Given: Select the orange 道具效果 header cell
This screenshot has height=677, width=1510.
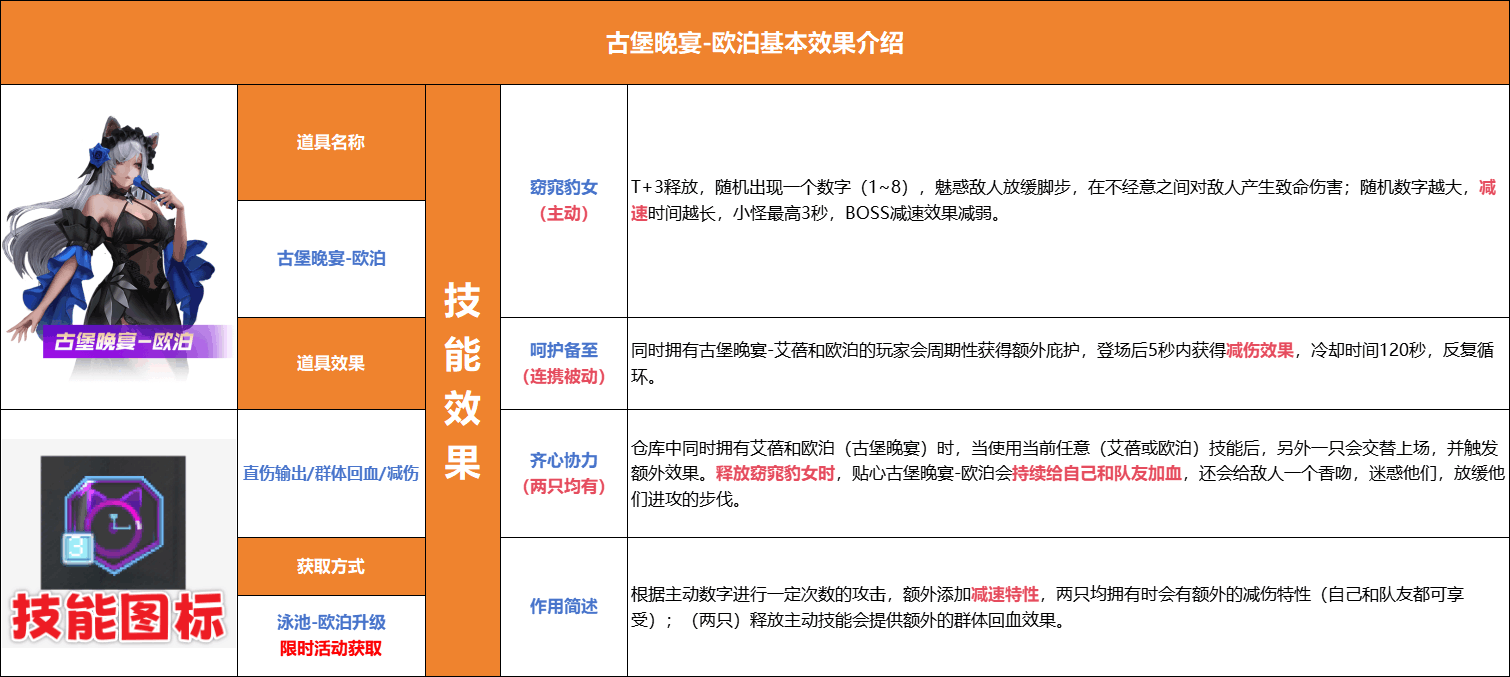Looking at the screenshot, I should click(331, 363).
